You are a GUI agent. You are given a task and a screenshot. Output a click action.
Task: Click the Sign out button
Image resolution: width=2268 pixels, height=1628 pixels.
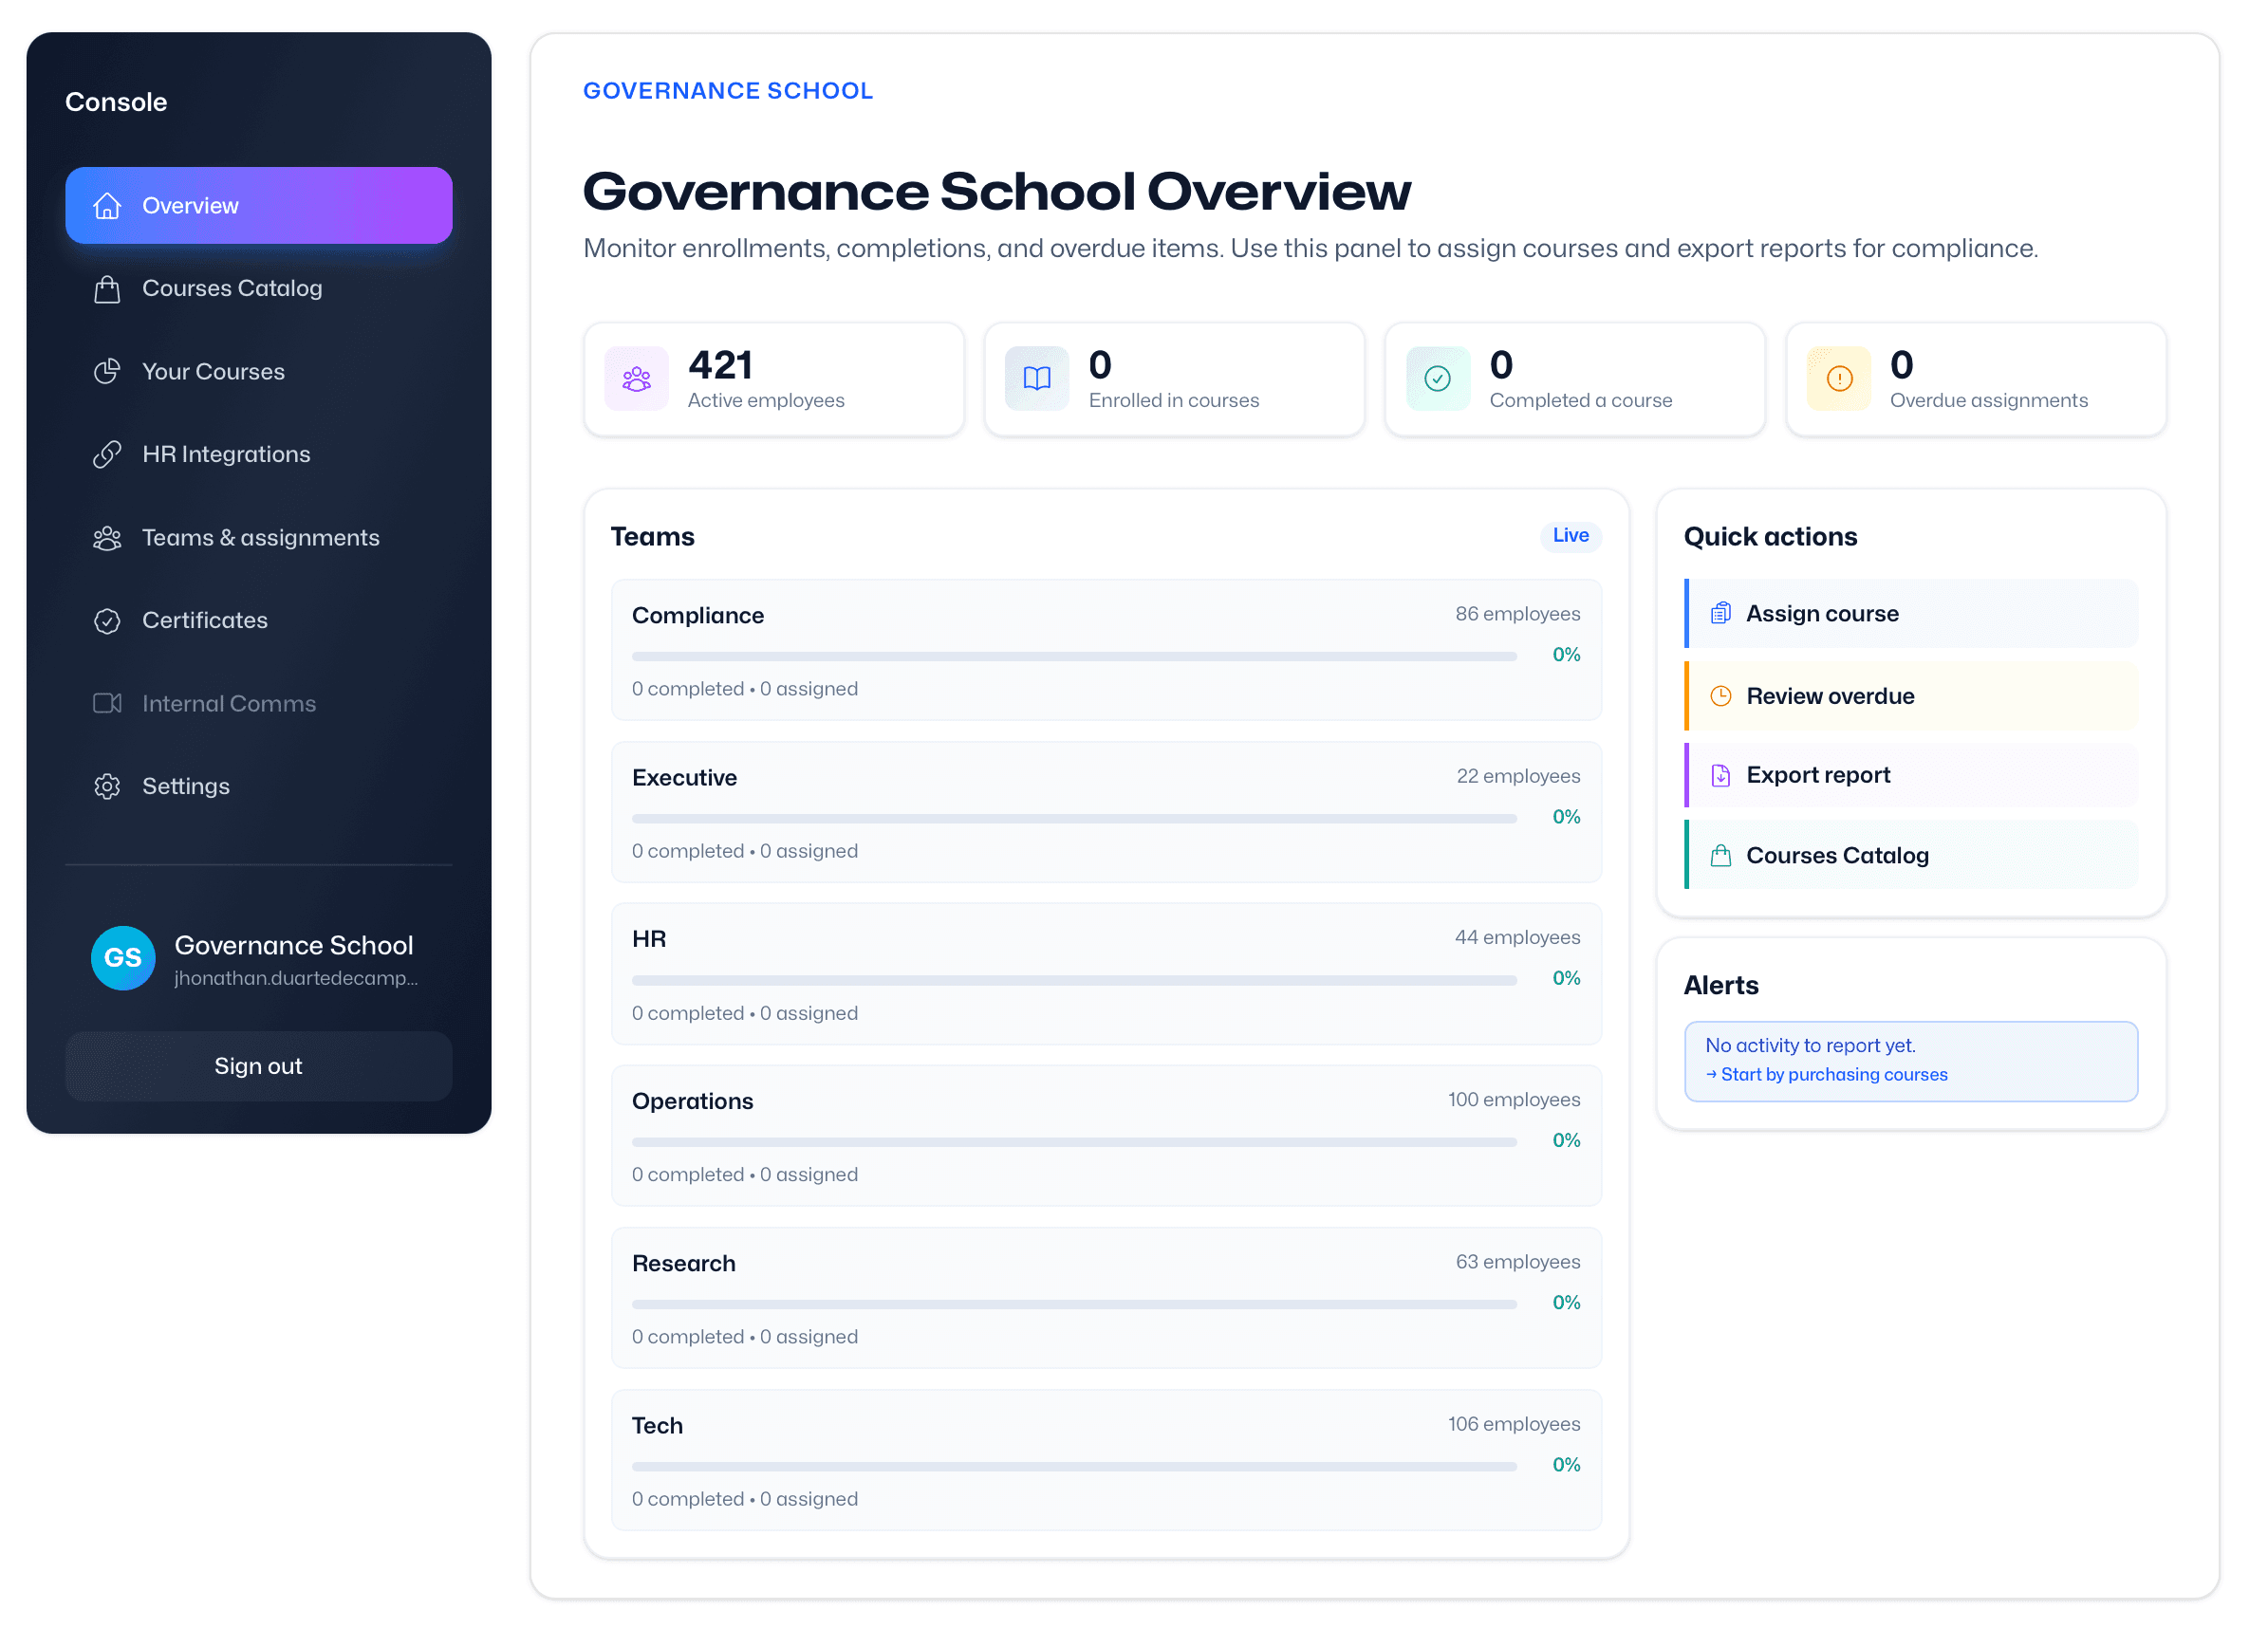[x=258, y=1066]
